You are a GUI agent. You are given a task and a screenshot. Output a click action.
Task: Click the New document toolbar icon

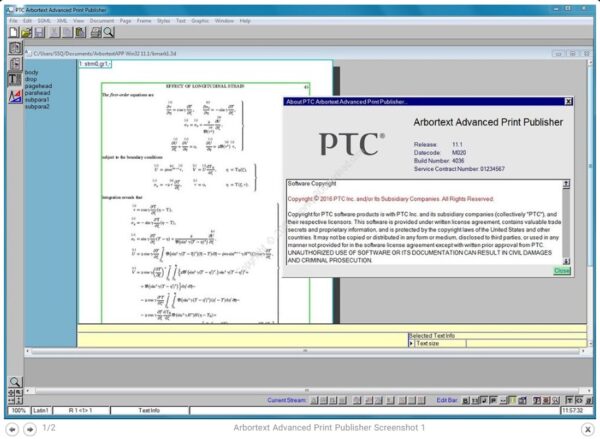(x=14, y=33)
